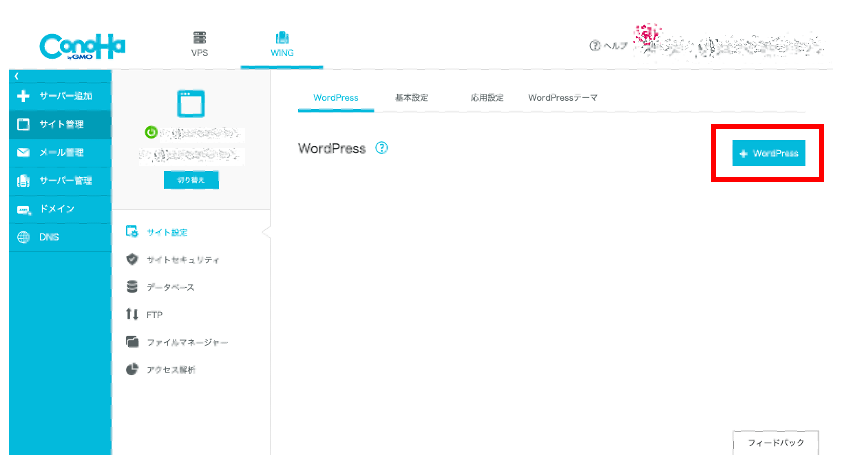
Task: Click the サイト設定 gear icon
Action: click(x=132, y=231)
